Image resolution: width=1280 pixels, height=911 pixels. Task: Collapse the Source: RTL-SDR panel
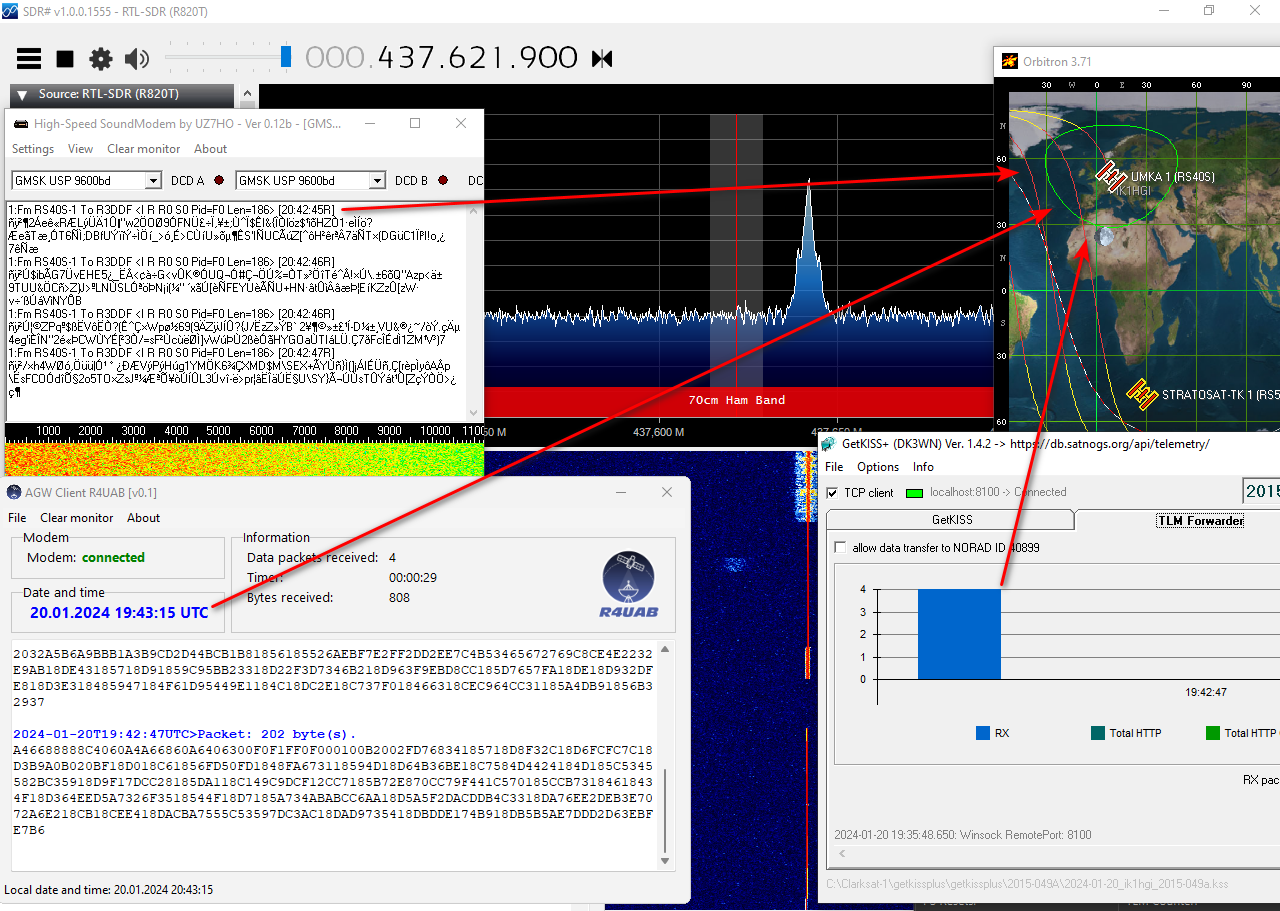(22, 95)
